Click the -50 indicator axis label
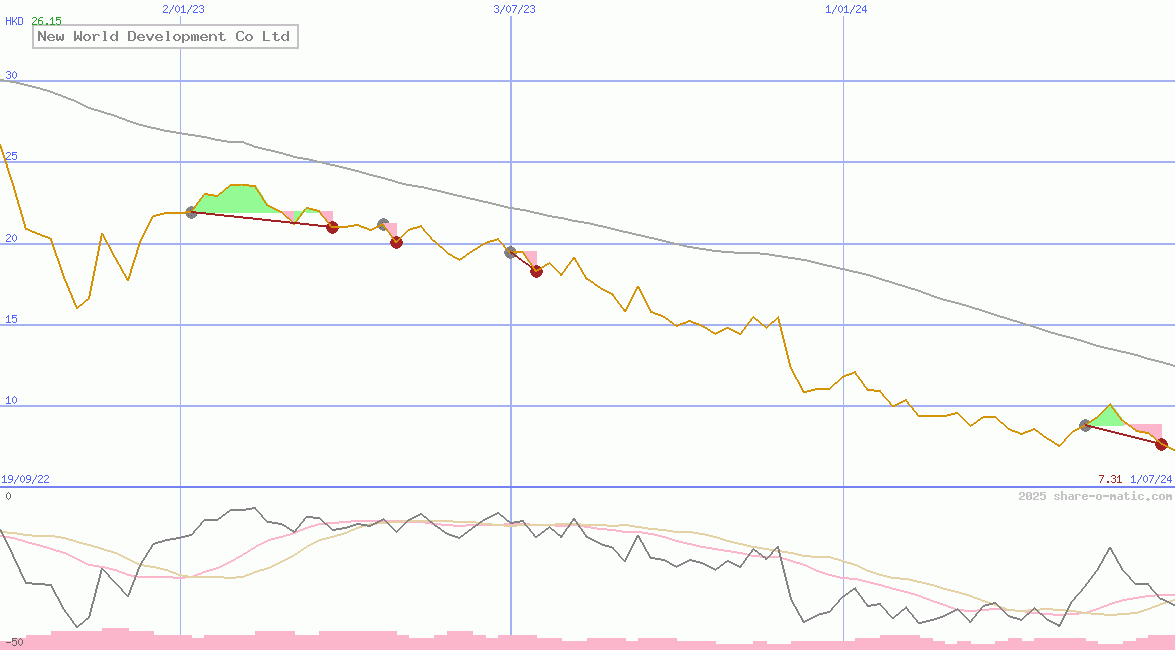The image size is (1175, 650). tap(14, 643)
